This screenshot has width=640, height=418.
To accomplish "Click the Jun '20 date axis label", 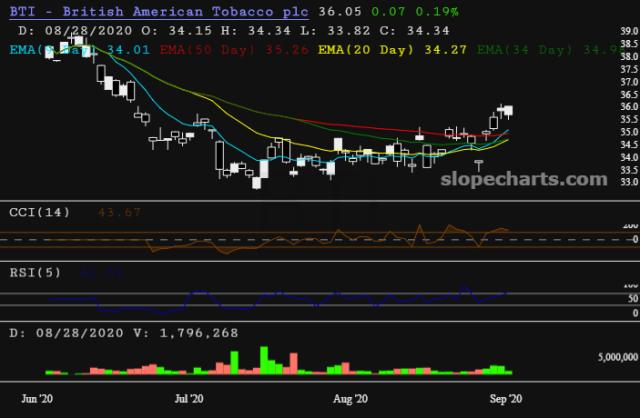I will tap(39, 399).
